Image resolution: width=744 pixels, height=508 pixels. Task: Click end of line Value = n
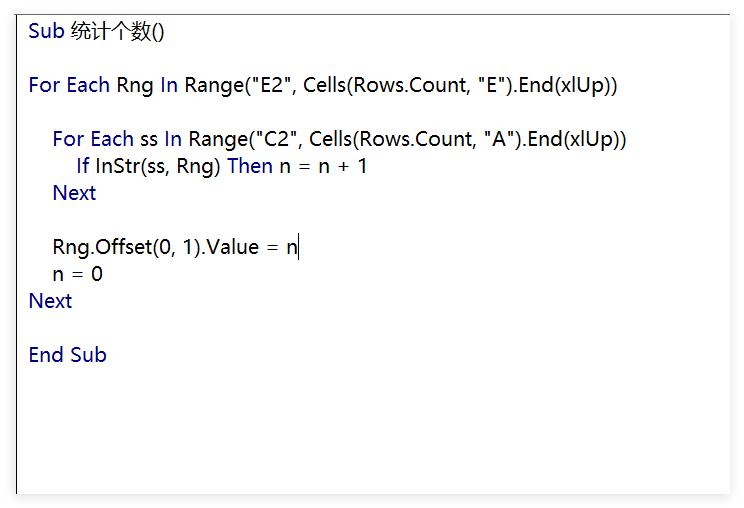click(298, 247)
